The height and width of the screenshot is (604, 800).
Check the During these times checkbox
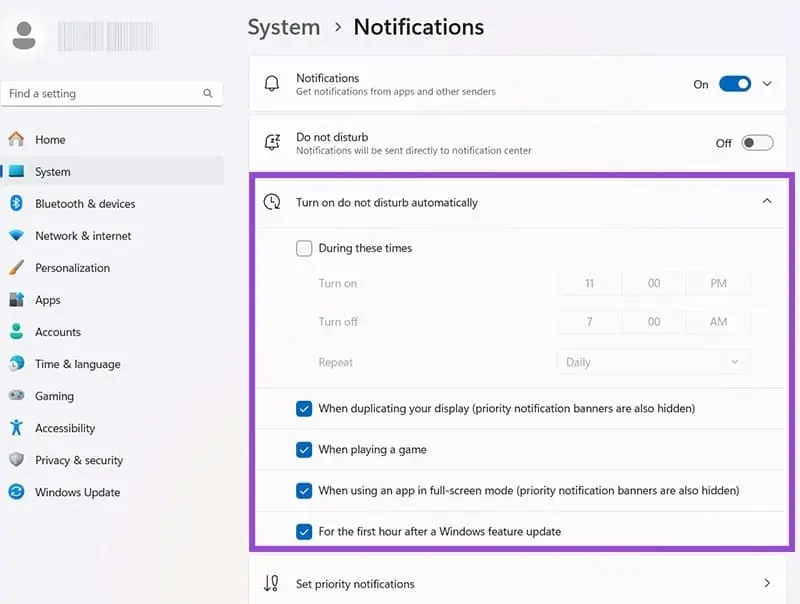[x=304, y=248]
